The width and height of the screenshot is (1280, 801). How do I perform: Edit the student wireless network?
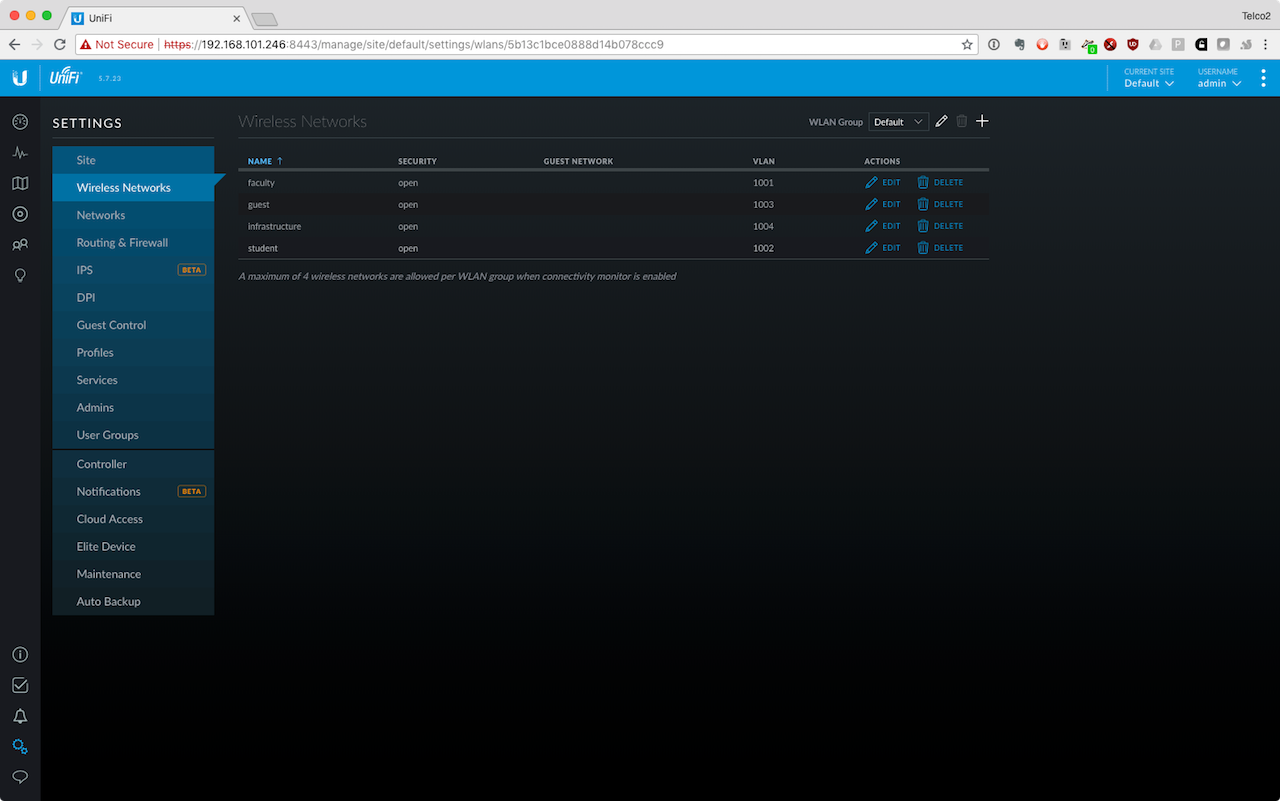883,248
